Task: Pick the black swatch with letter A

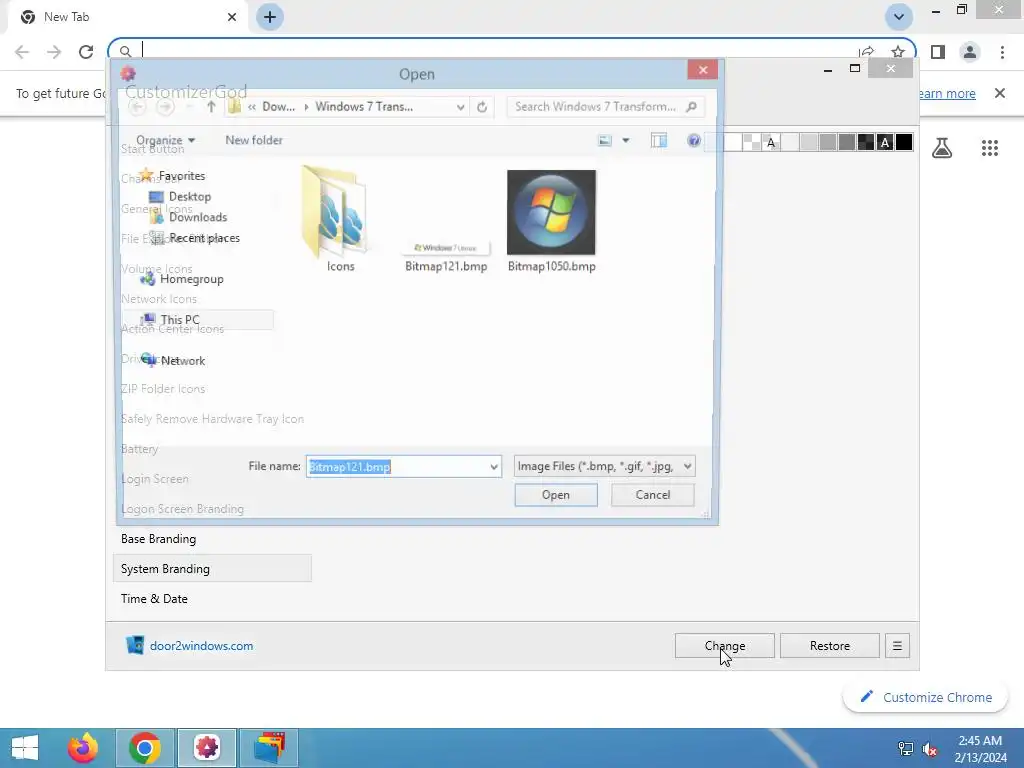Action: (x=885, y=142)
